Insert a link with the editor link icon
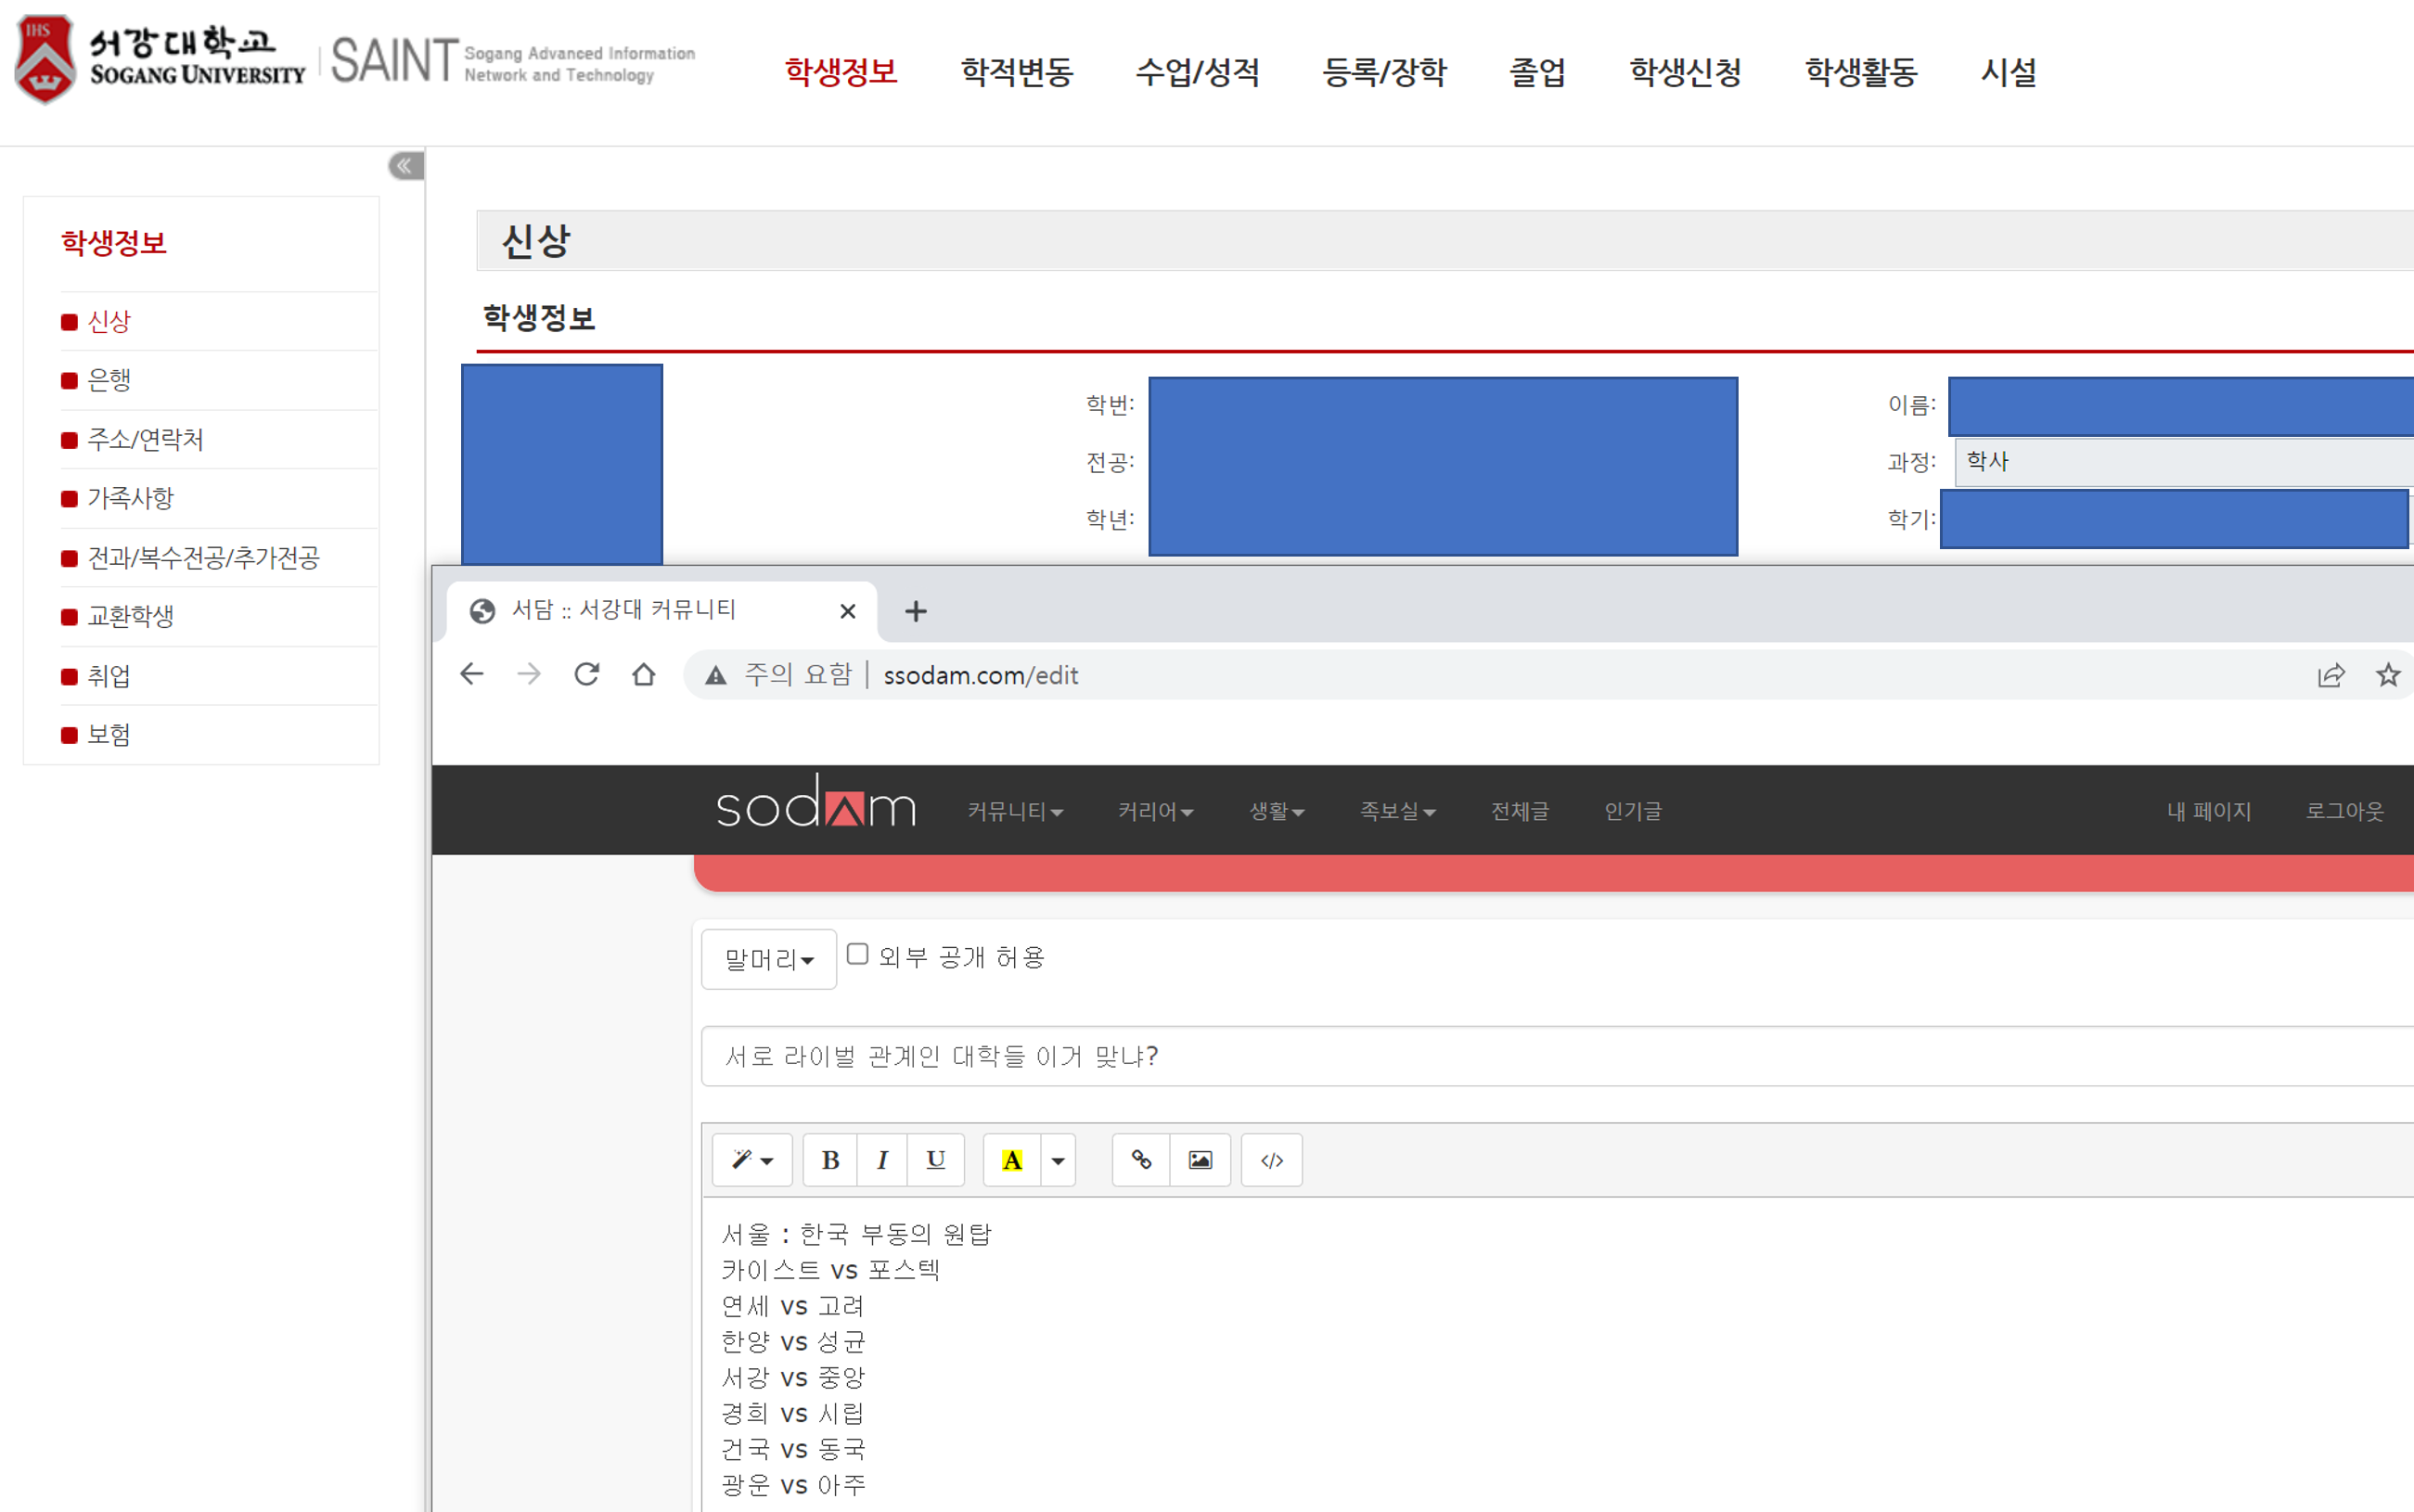Viewport: 2414px width, 1512px height. point(1141,1160)
